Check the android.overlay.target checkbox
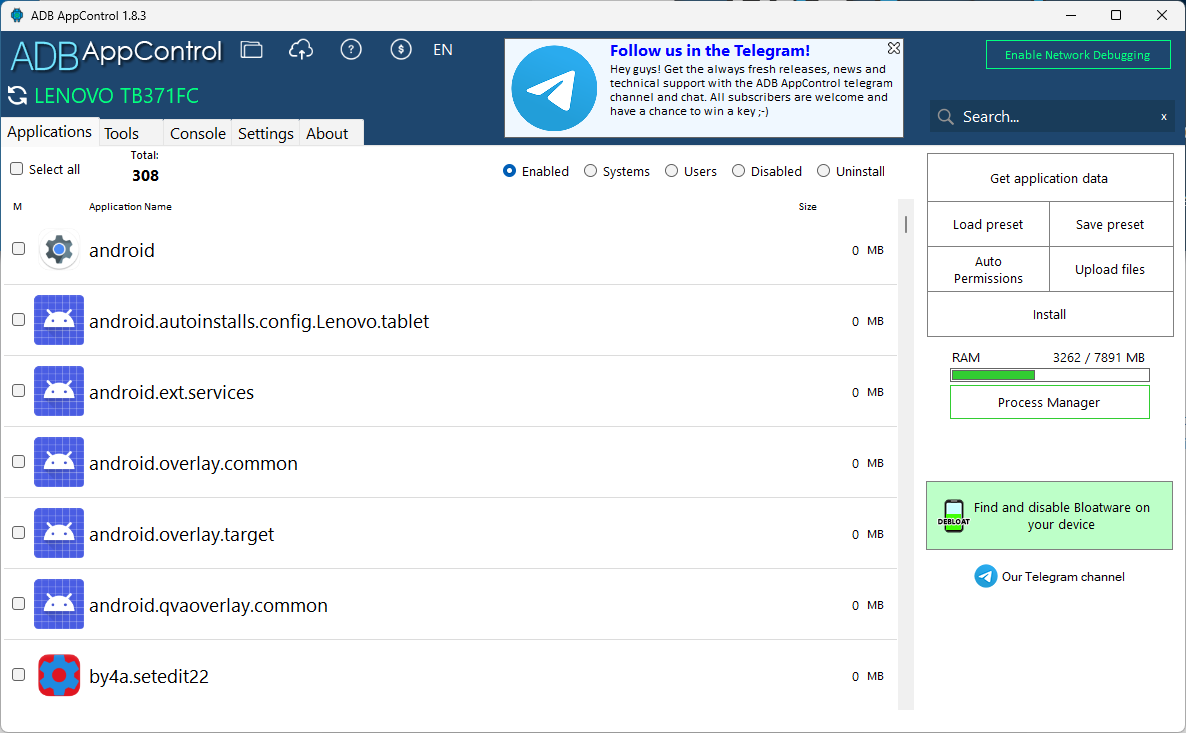Viewport: 1186px width, 733px height. pos(19,533)
